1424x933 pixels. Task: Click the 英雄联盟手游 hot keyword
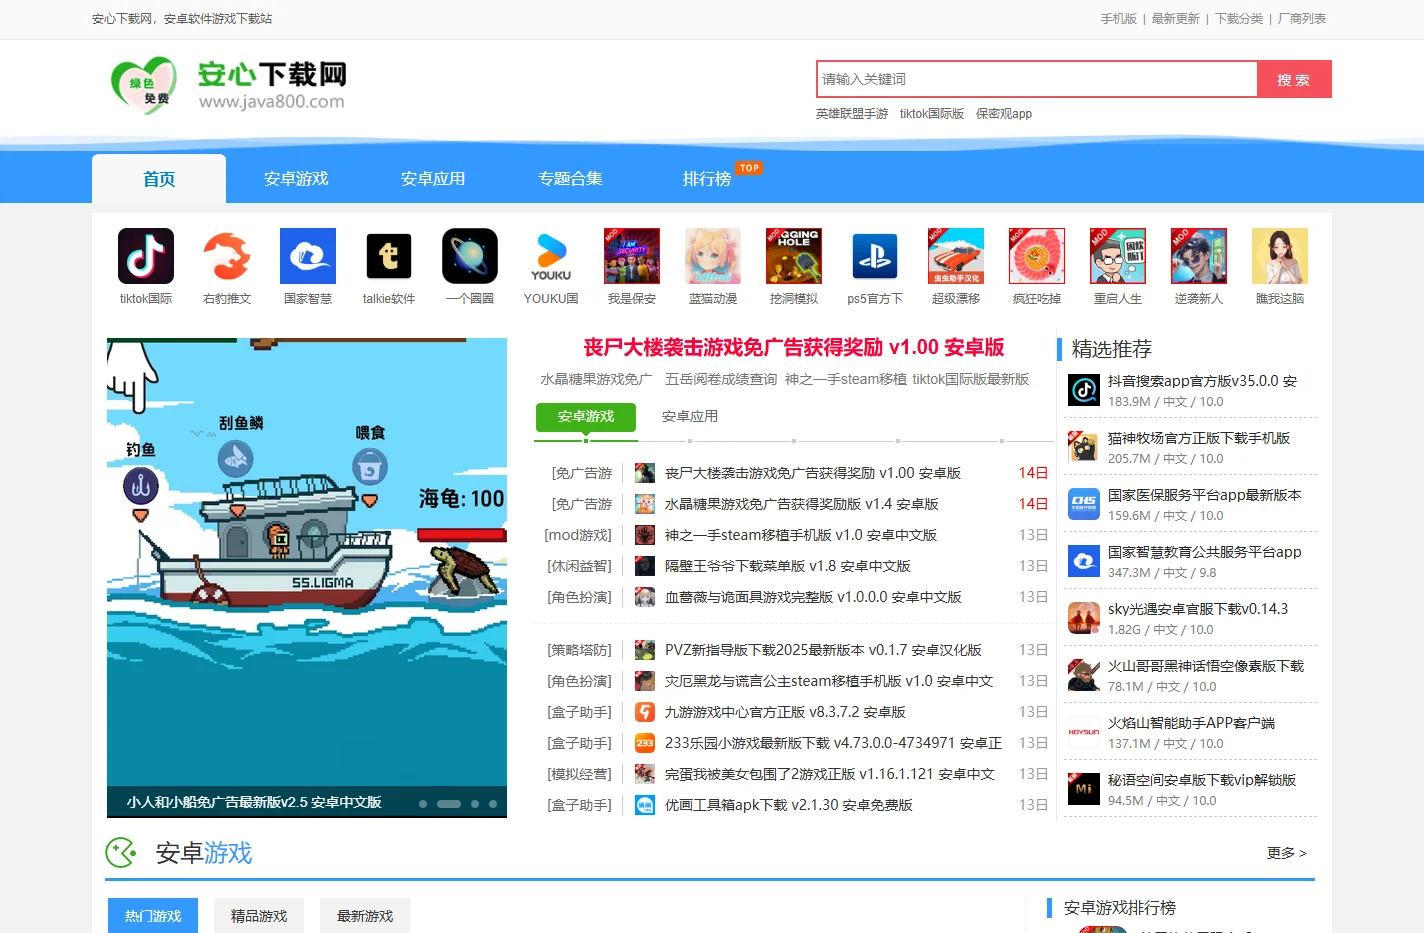(x=852, y=114)
